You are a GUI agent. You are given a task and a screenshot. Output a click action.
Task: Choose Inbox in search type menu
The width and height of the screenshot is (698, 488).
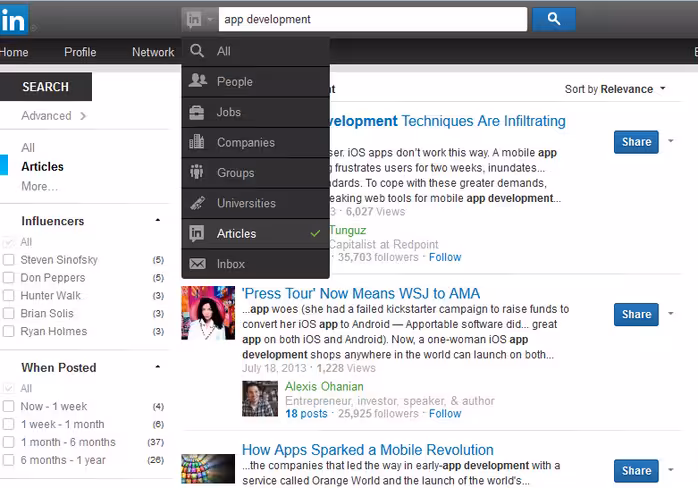coord(256,264)
